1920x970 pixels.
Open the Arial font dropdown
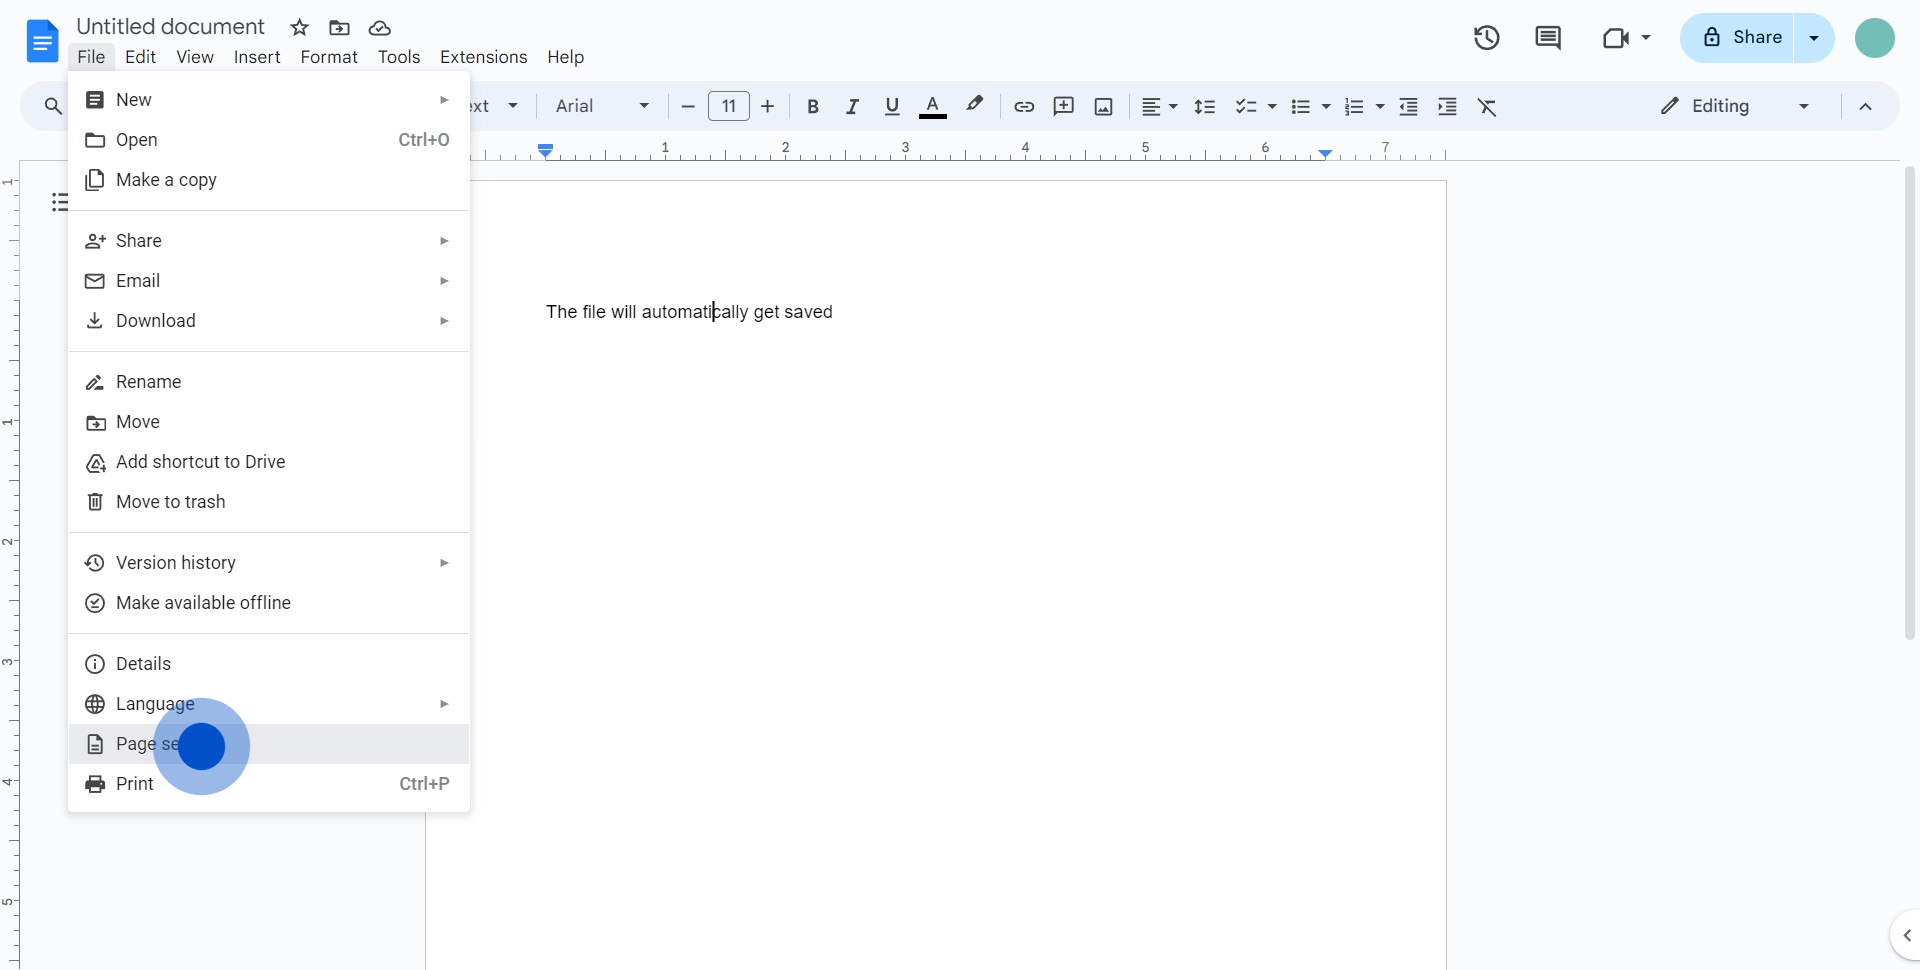(602, 106)
